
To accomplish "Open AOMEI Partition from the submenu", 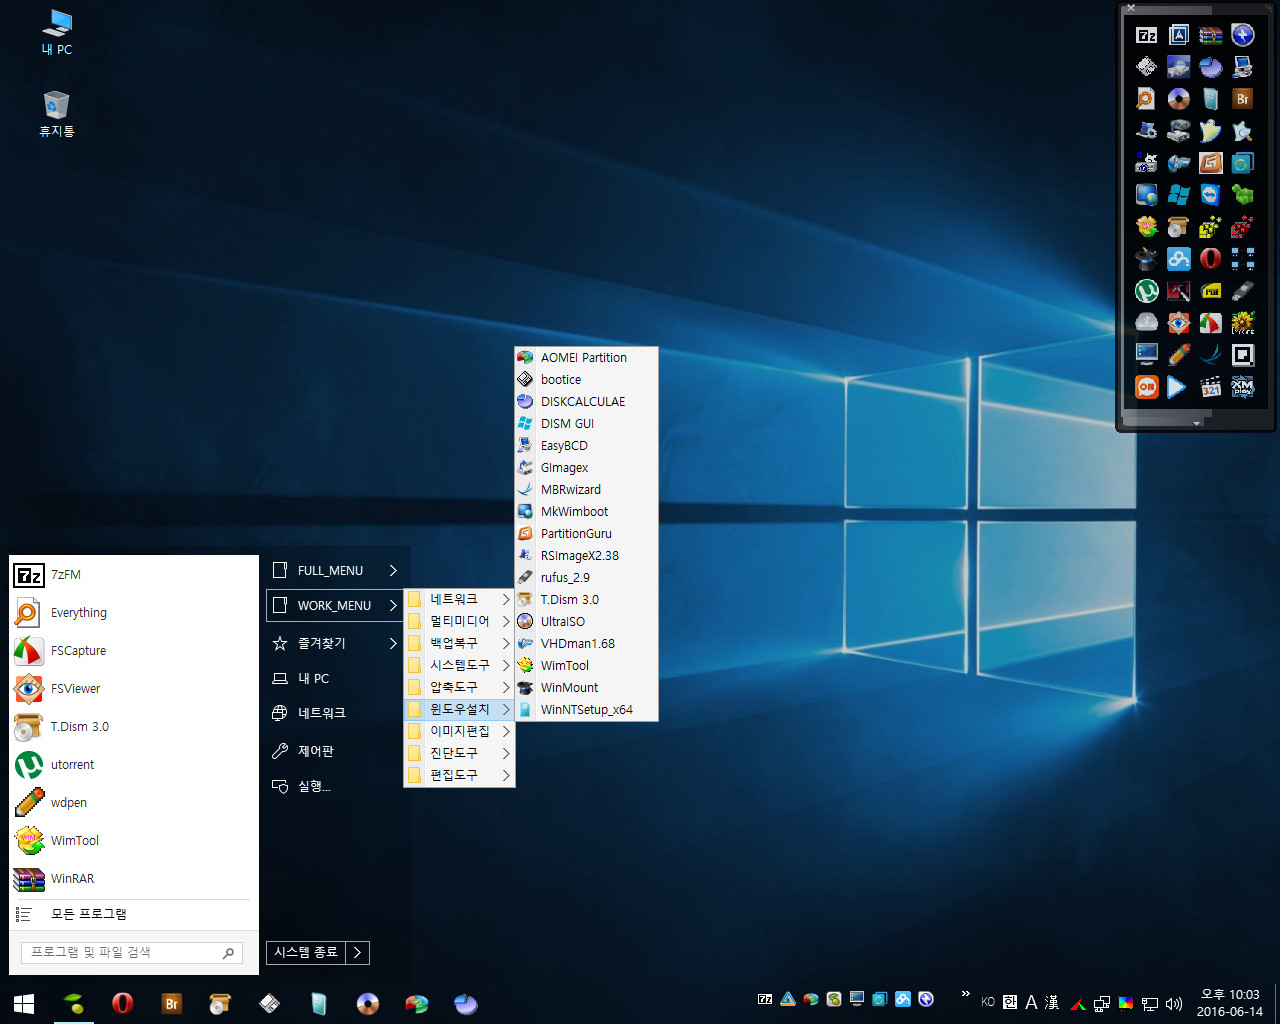I will click(586, 357).
